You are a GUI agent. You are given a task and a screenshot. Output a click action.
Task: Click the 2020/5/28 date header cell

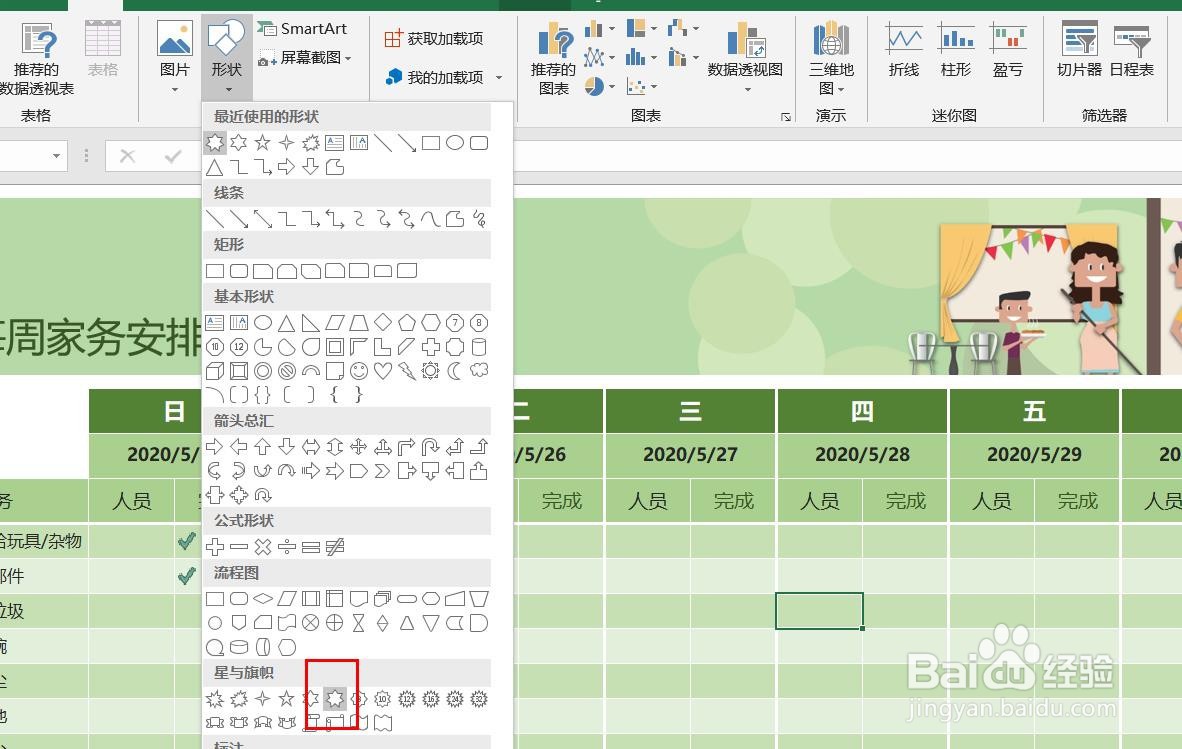tap(862, 454)
